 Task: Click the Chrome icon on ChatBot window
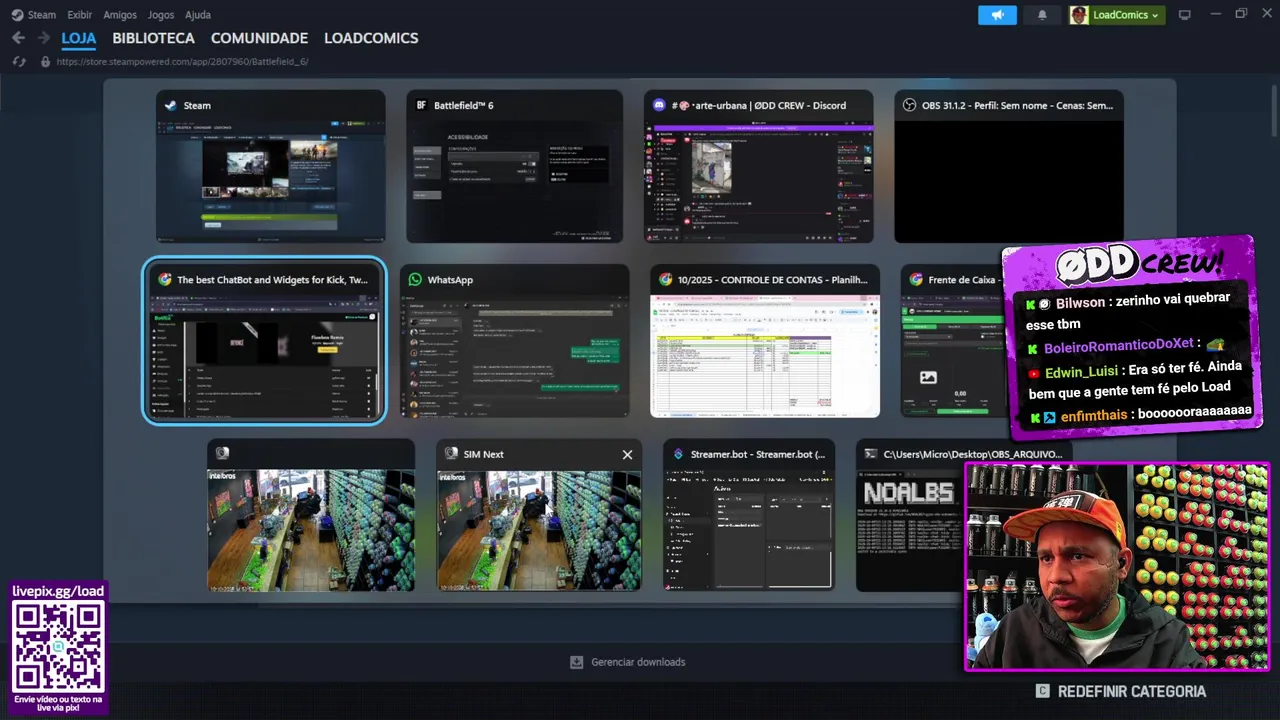click(x=165, y=280)
